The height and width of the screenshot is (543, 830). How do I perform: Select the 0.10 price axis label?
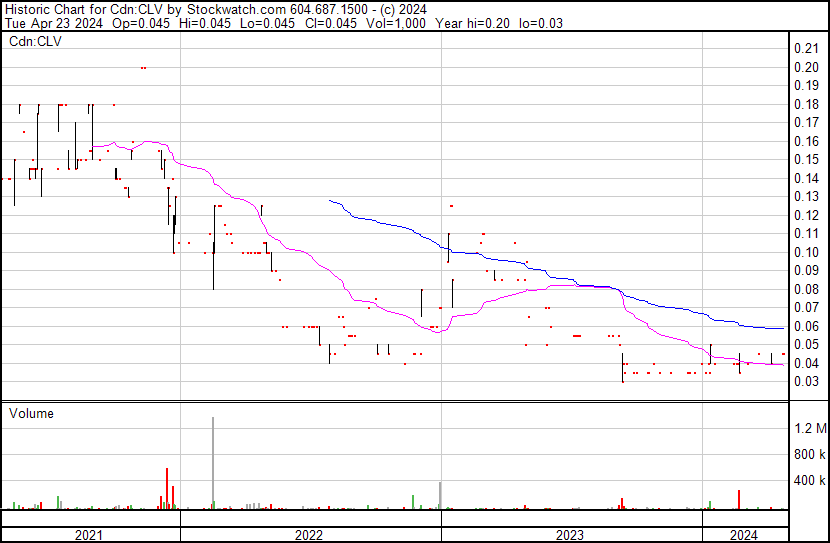coord(805,252)
